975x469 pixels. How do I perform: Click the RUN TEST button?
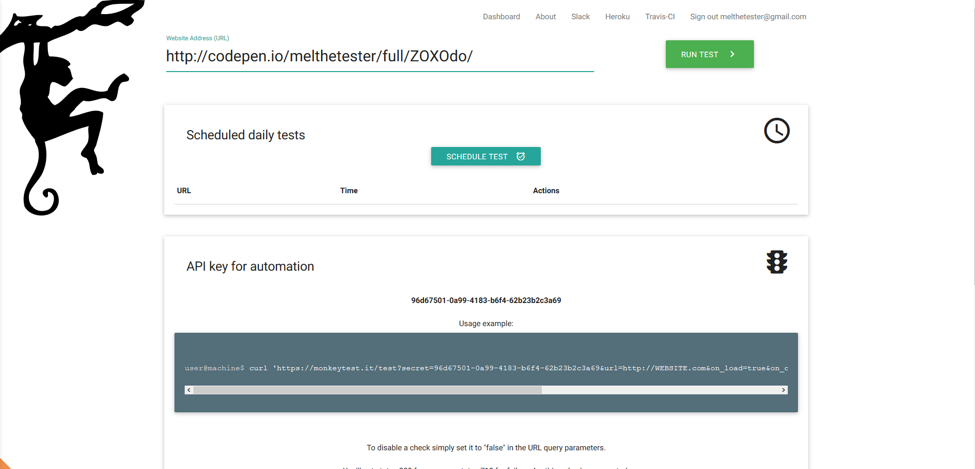709,54
